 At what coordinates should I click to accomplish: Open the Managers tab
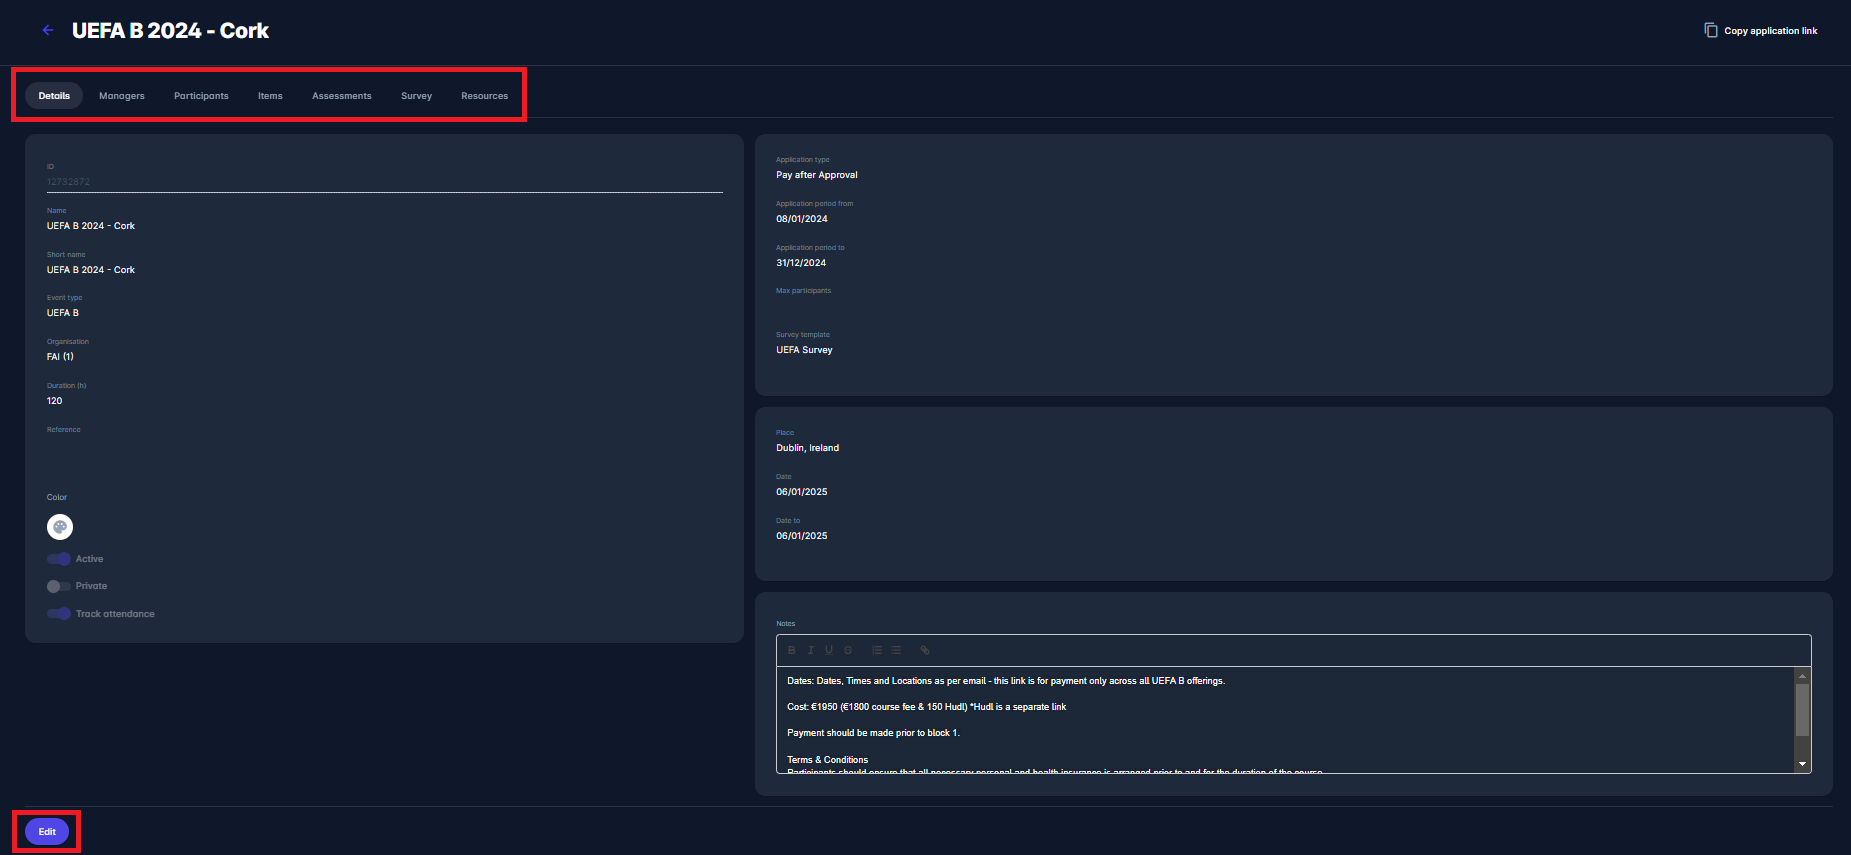tap(122, 96)
